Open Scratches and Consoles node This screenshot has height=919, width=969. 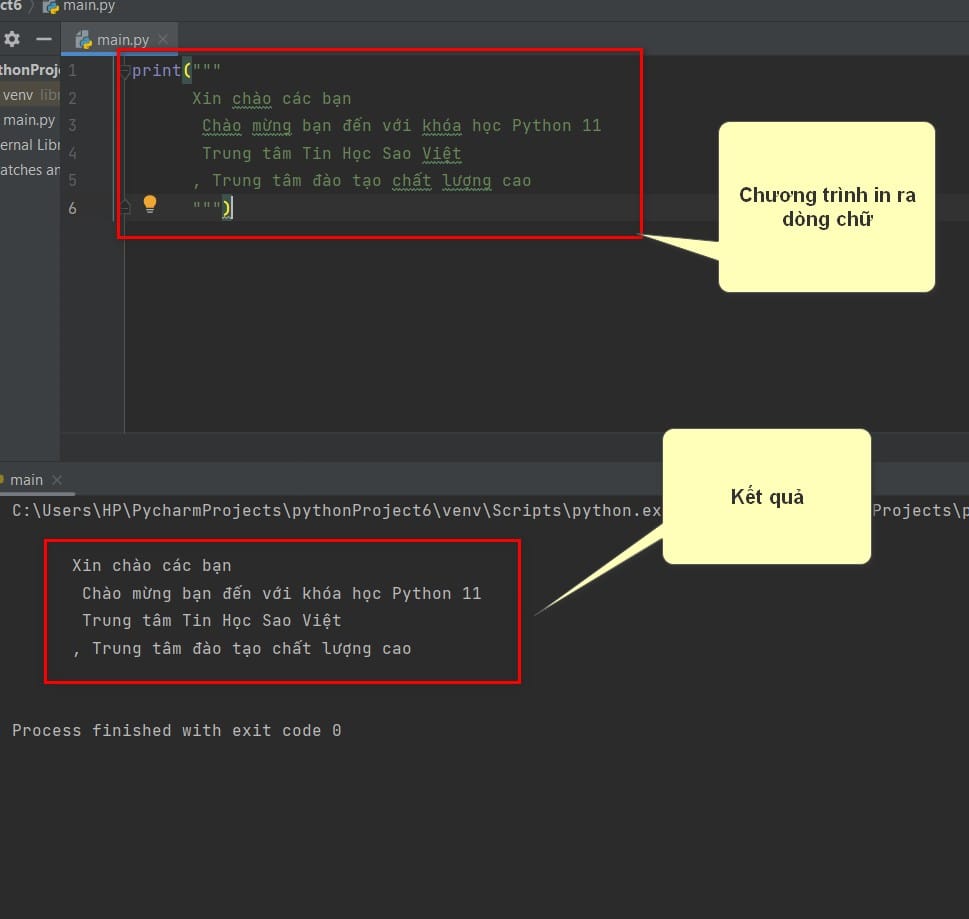(30, 169)
